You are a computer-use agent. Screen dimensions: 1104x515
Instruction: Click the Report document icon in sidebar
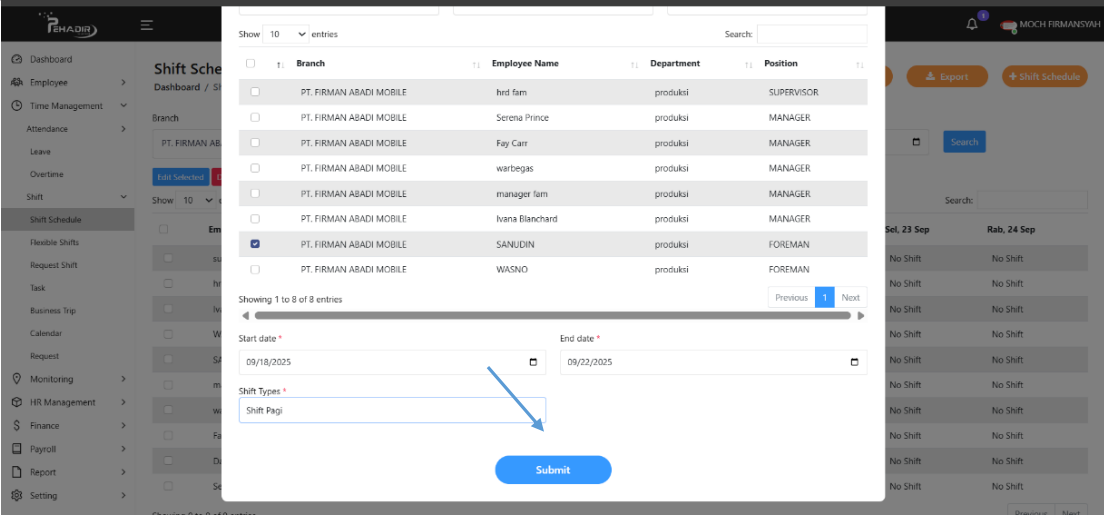pos(17,472)
